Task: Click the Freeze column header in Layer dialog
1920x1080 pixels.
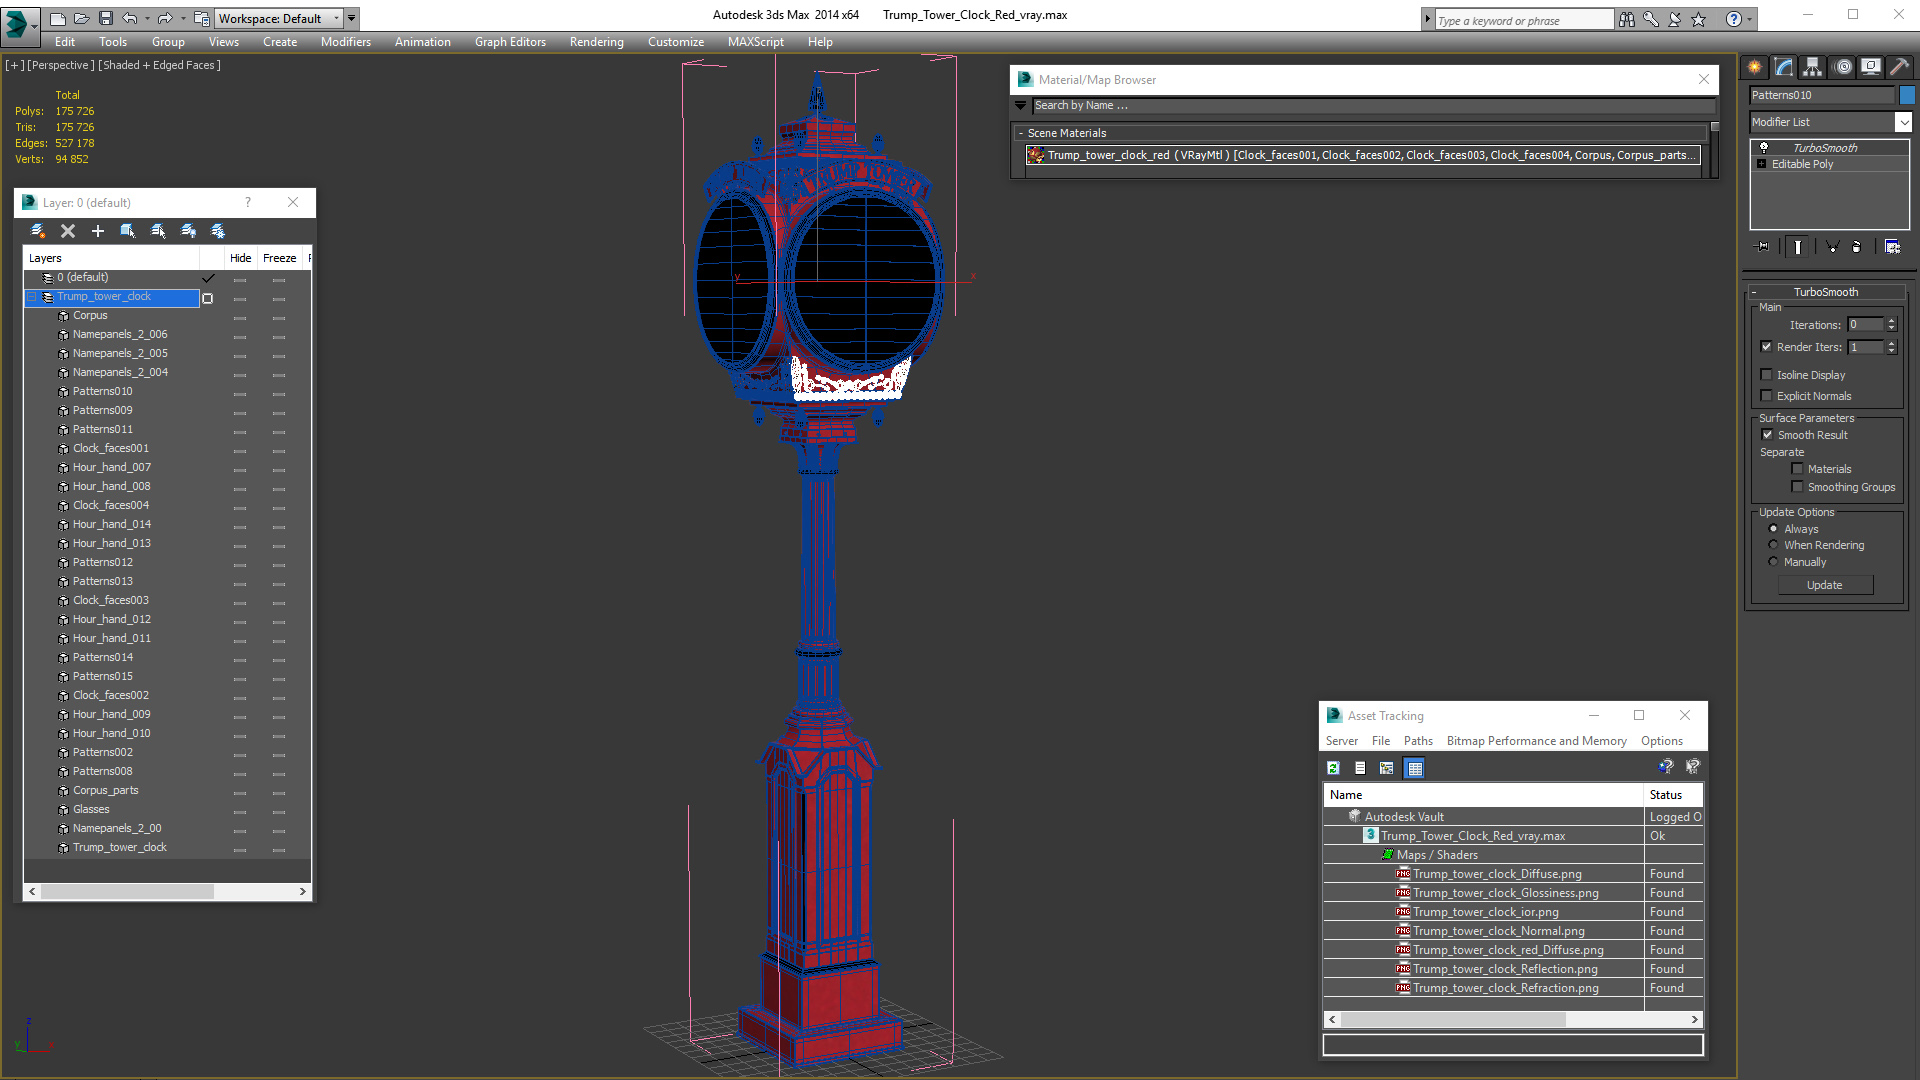Action: click(x=280, y=258)
